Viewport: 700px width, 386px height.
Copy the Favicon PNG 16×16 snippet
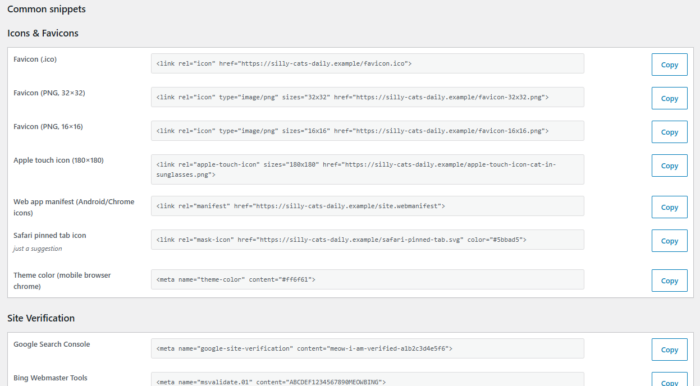[669, 132]
